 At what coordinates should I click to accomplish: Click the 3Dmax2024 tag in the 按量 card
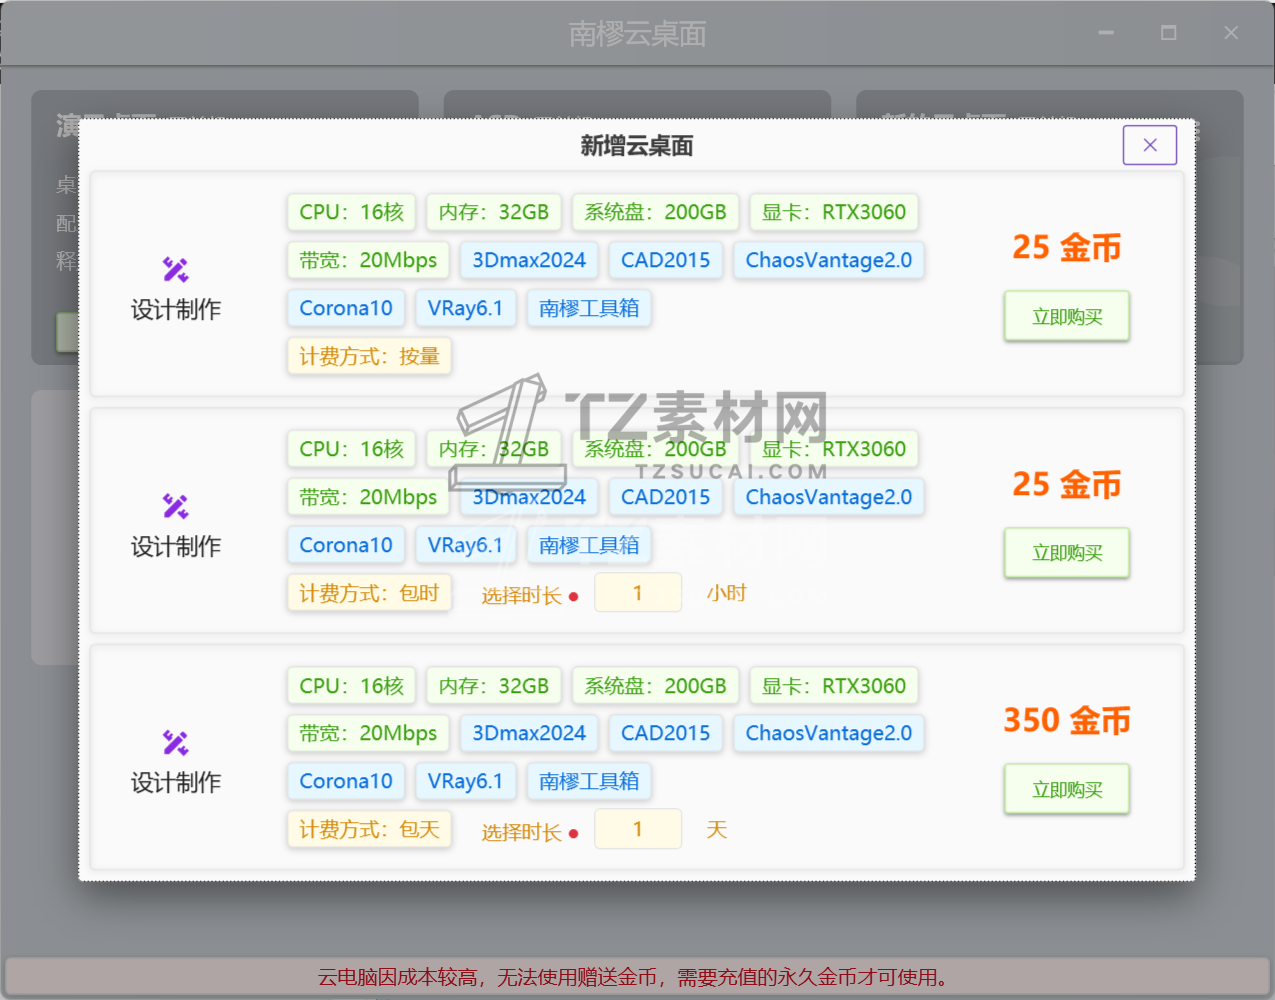[x=529, y=260]
